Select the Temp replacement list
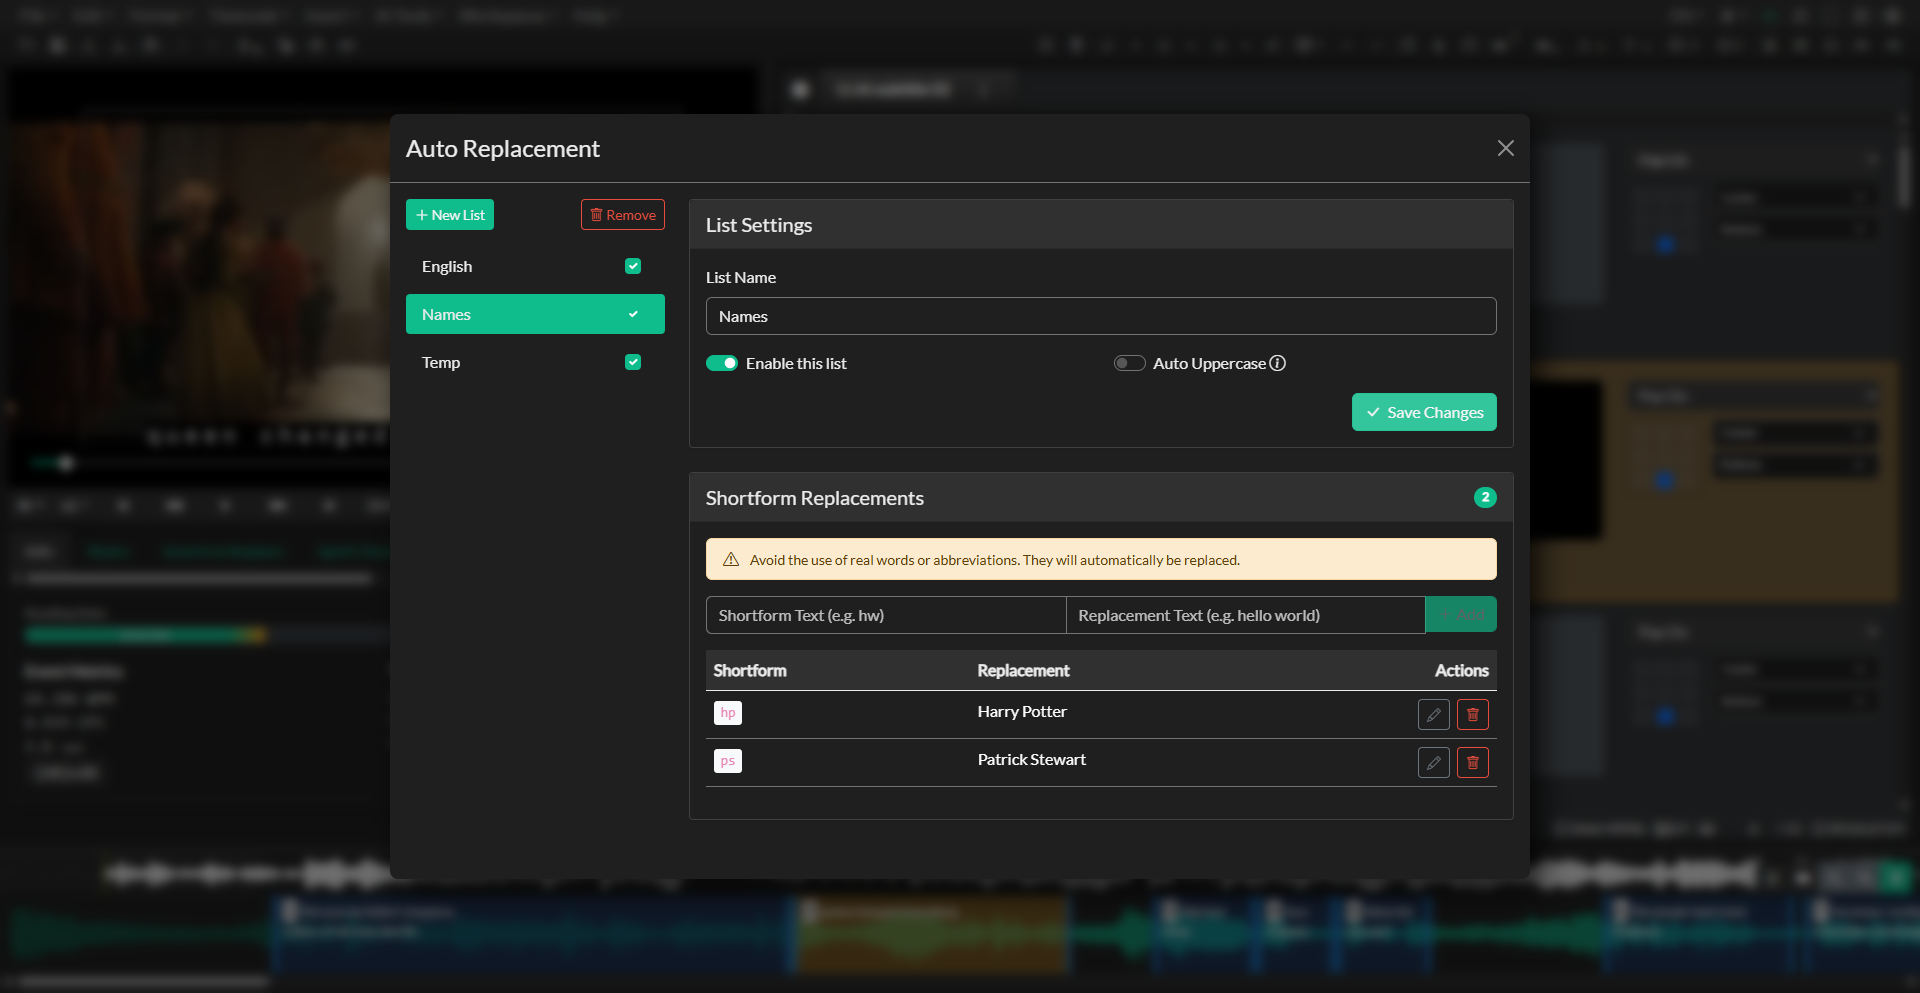1920x993 pixels. (441, 363)
